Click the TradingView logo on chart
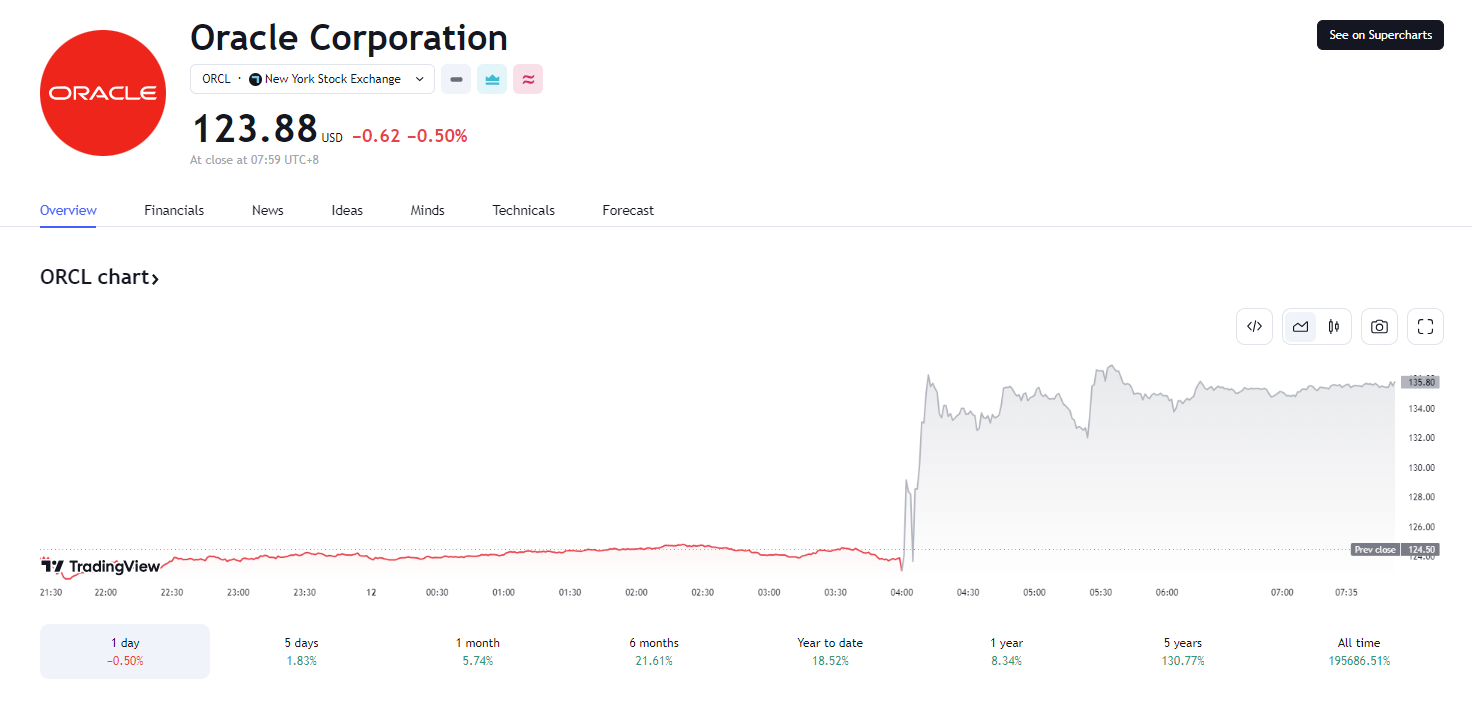1472x708 pixels. coord(100,567)
